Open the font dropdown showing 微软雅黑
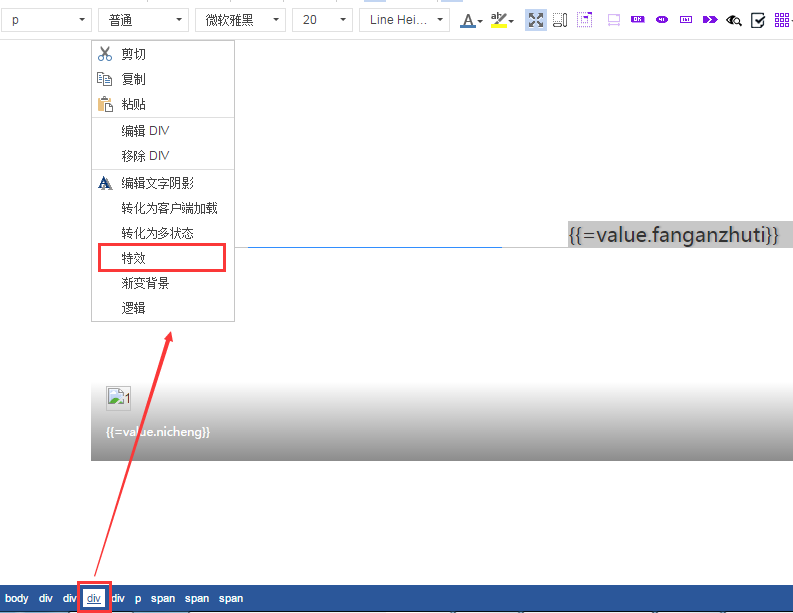The image size is (793, 613). [240, 20]
